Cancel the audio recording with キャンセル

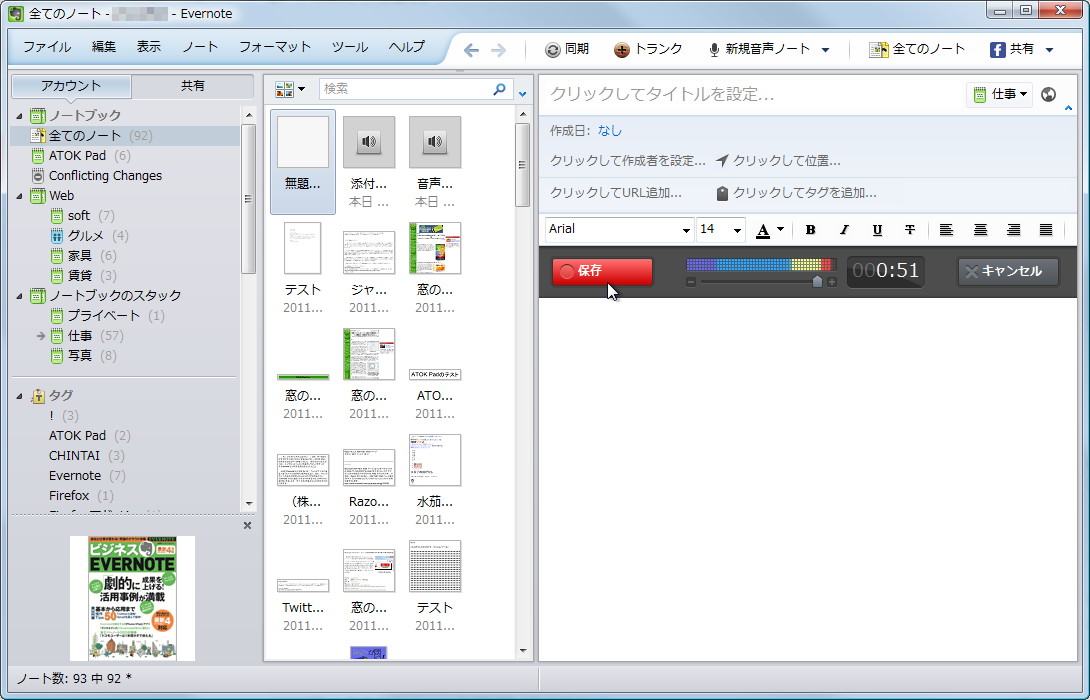click(x=1007, y=271)
